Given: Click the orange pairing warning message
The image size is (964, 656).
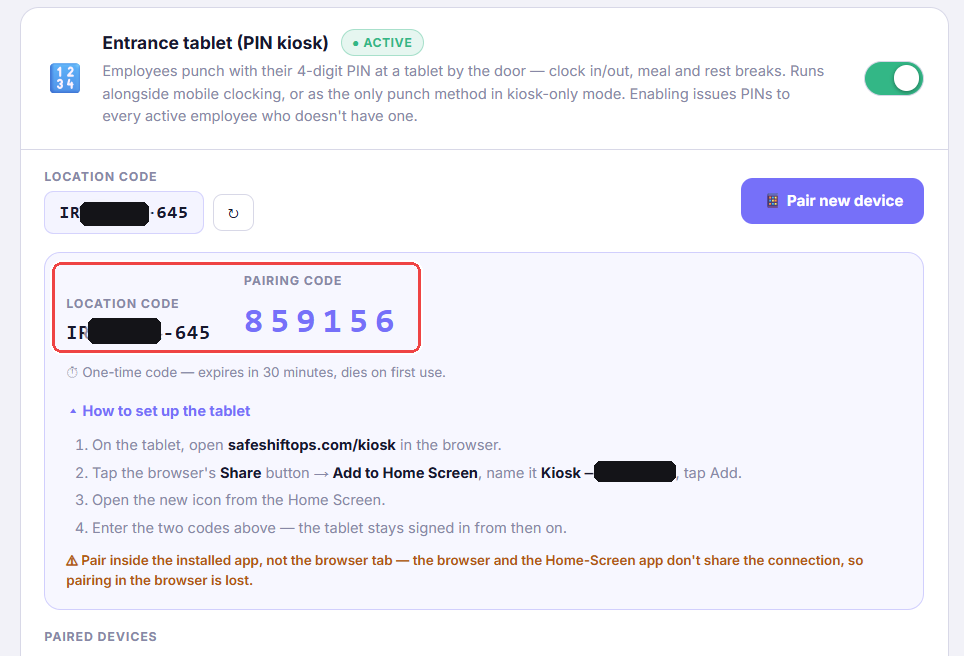Looking at the screenshot, I should pyautogui.click(x=464, y=571).
